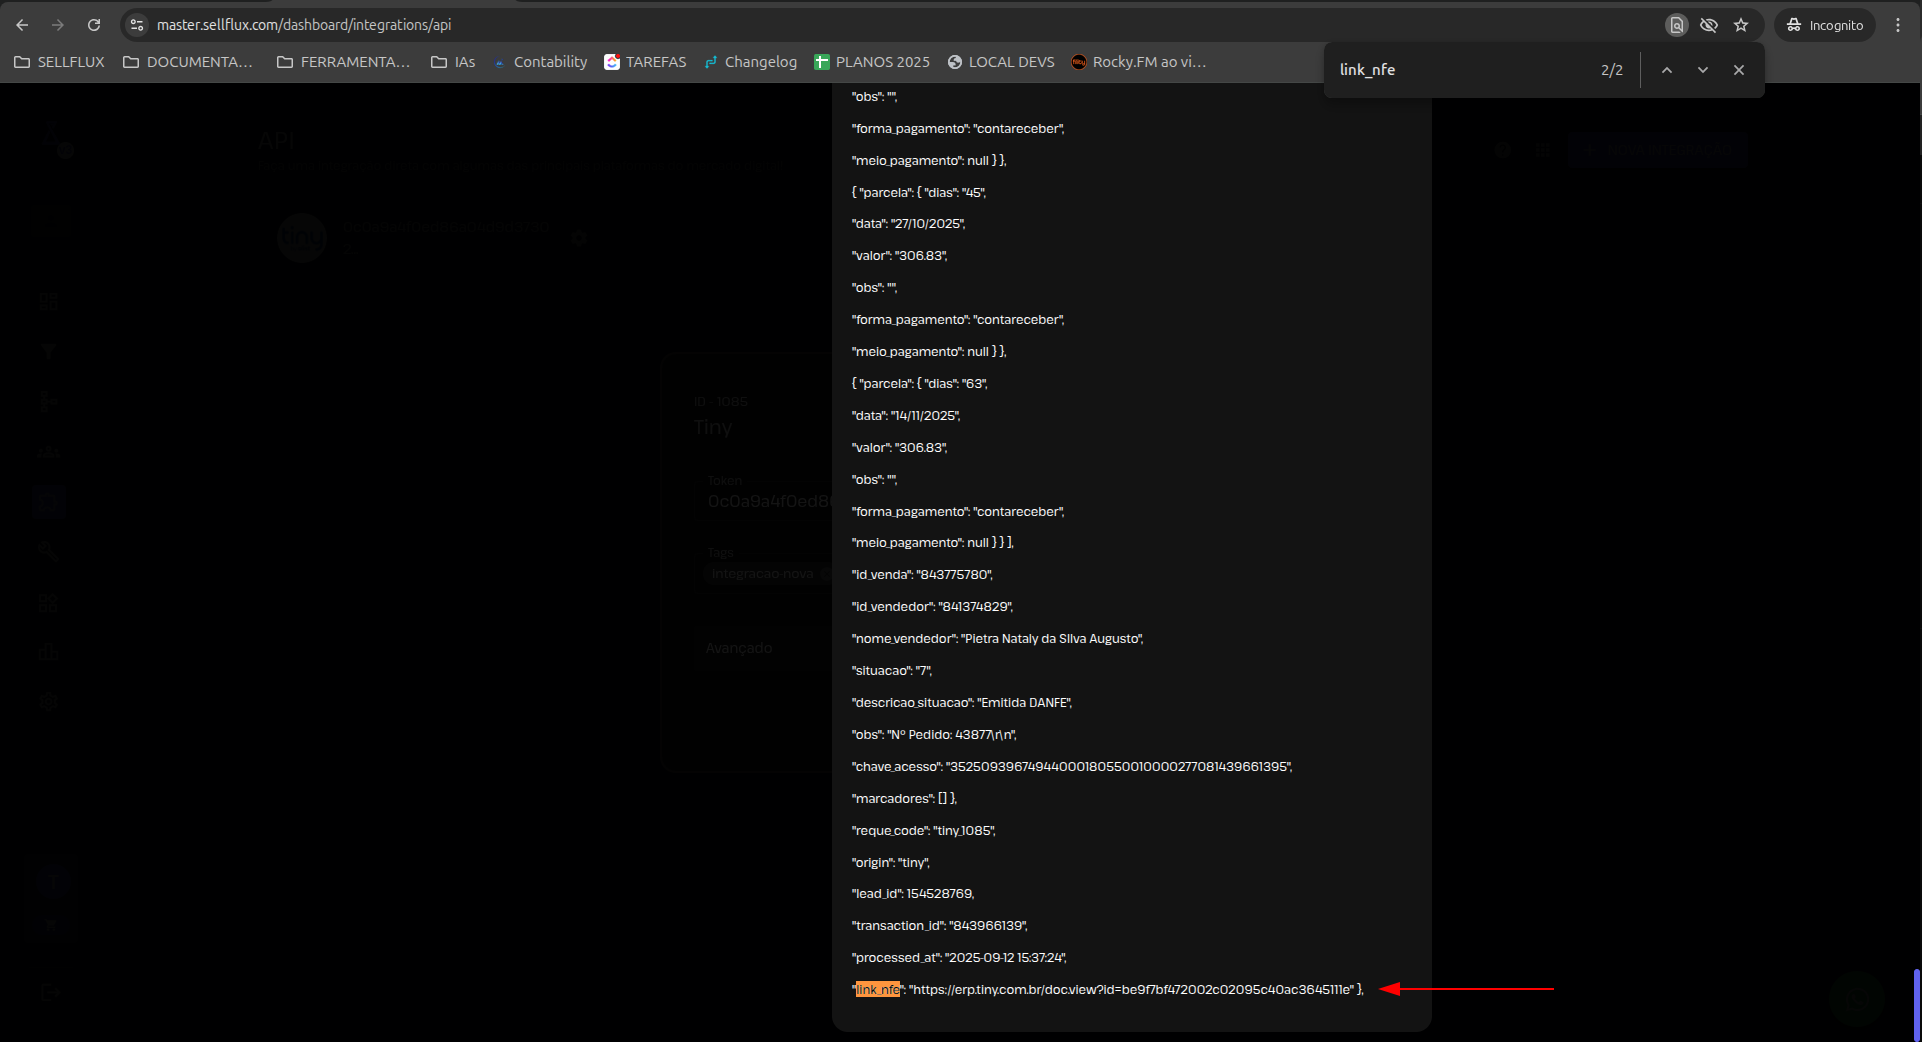The height and width of the screenshot is (1042, 1922).
Task: Click the nome_vendedor Pietra Nataly line
Action: (x=997, y=639)
